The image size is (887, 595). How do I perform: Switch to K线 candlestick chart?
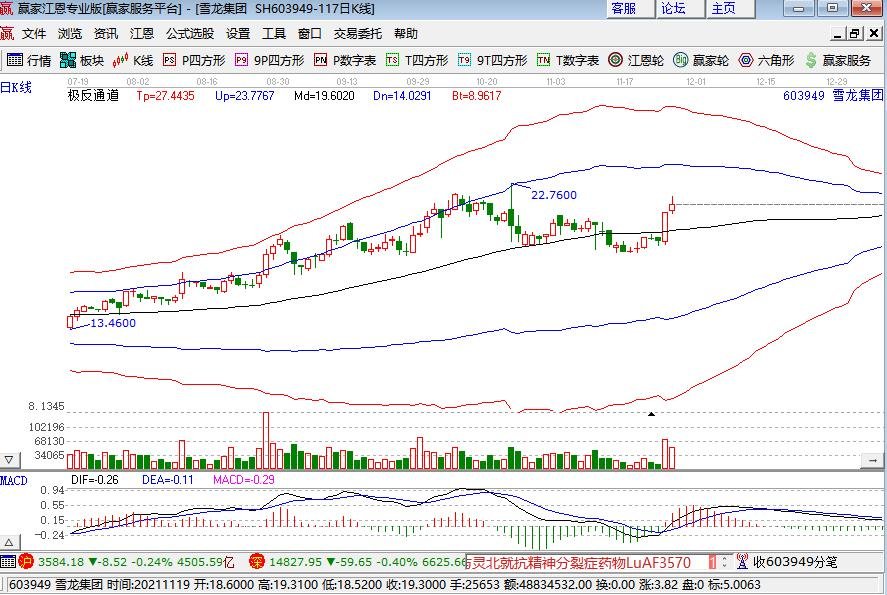[133, 60]
